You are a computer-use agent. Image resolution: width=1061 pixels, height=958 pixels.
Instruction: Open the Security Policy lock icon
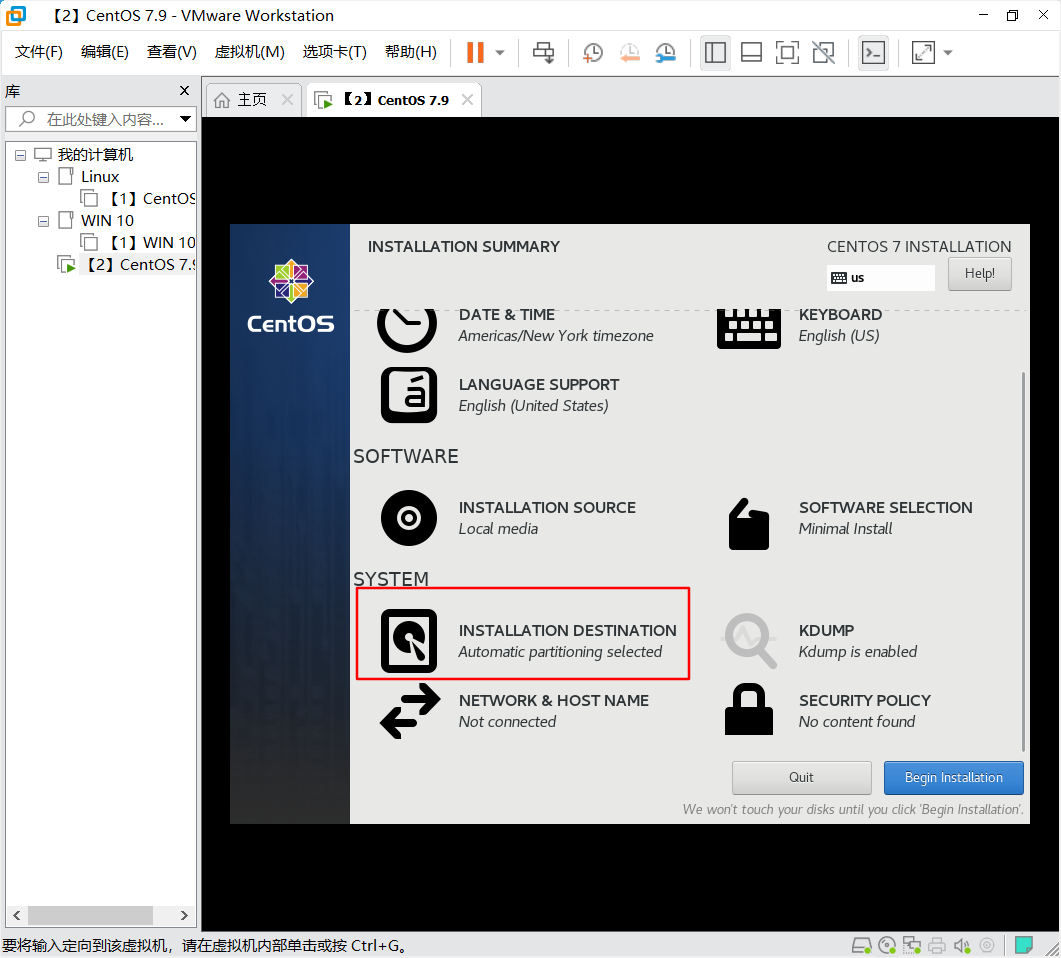coord(748,709)
